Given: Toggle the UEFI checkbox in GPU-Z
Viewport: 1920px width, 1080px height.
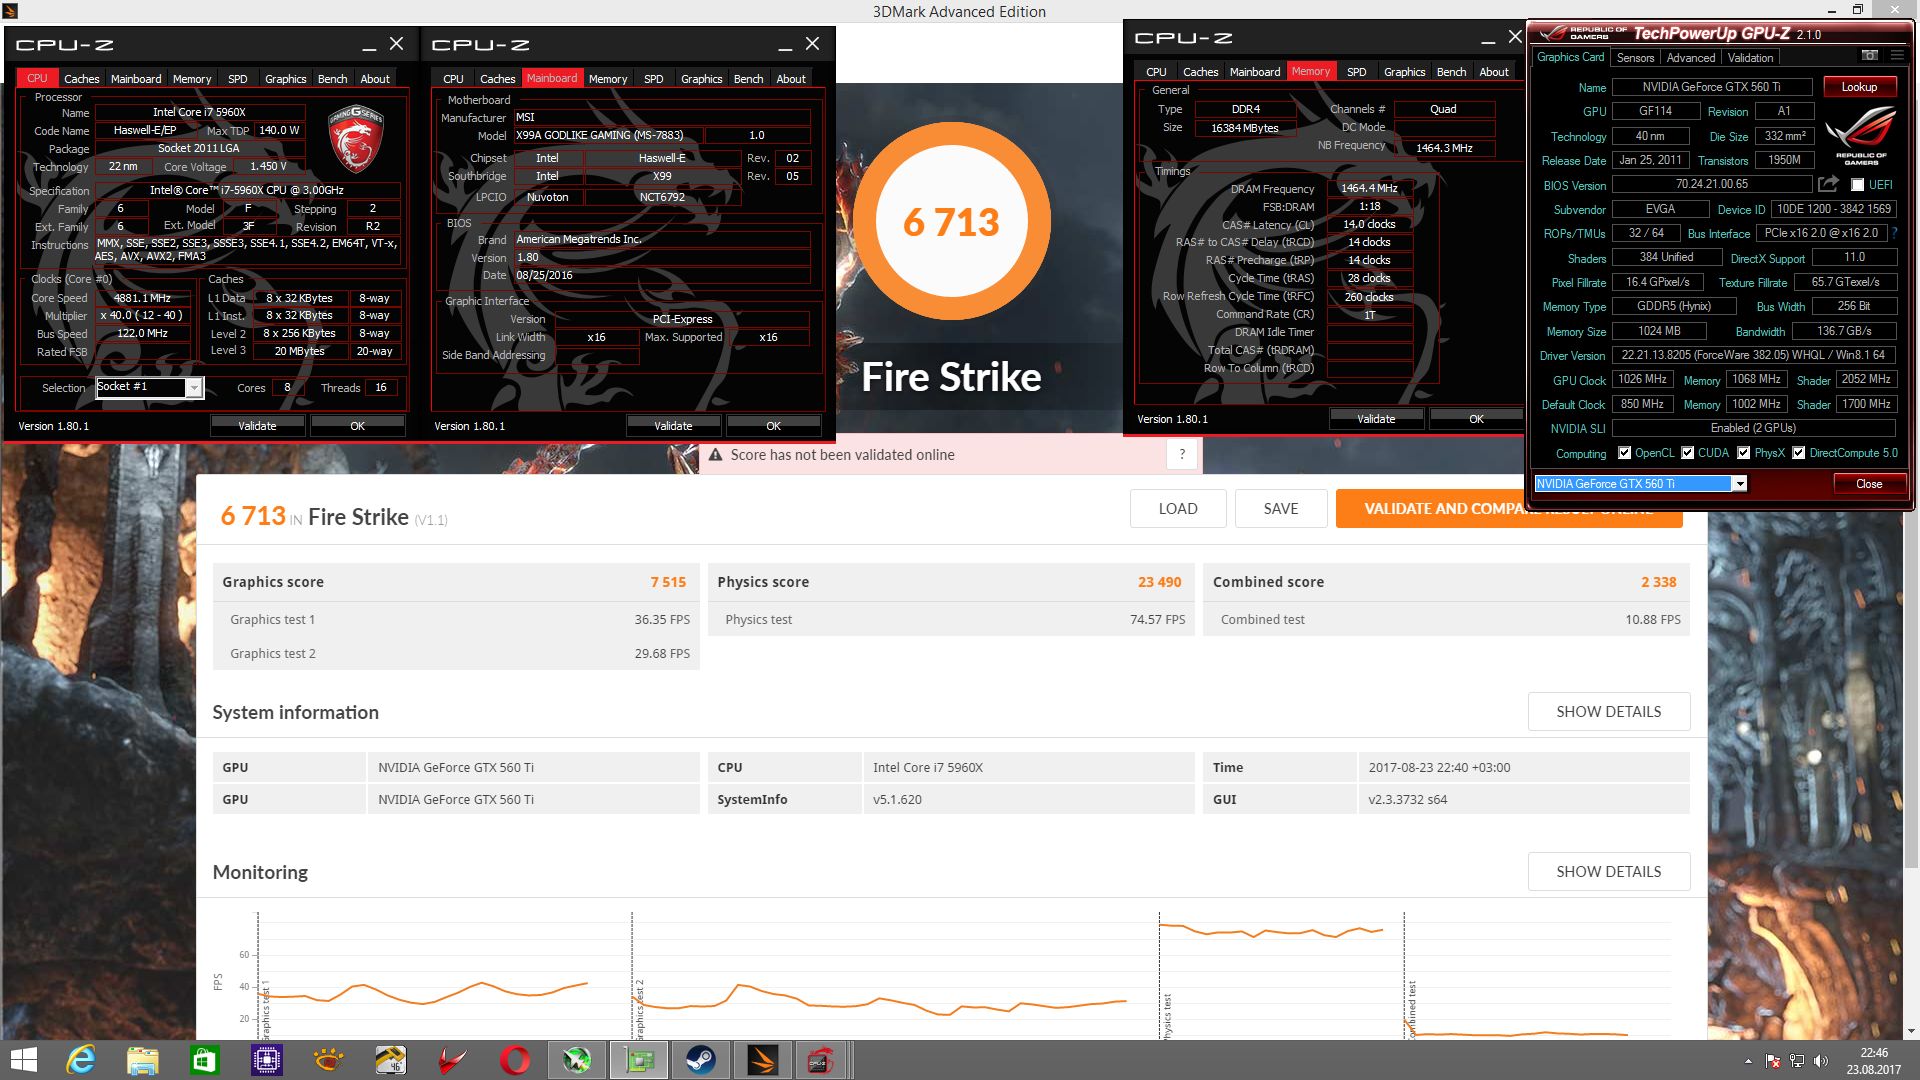Looking at the screenshot, I should [1857, 185].
